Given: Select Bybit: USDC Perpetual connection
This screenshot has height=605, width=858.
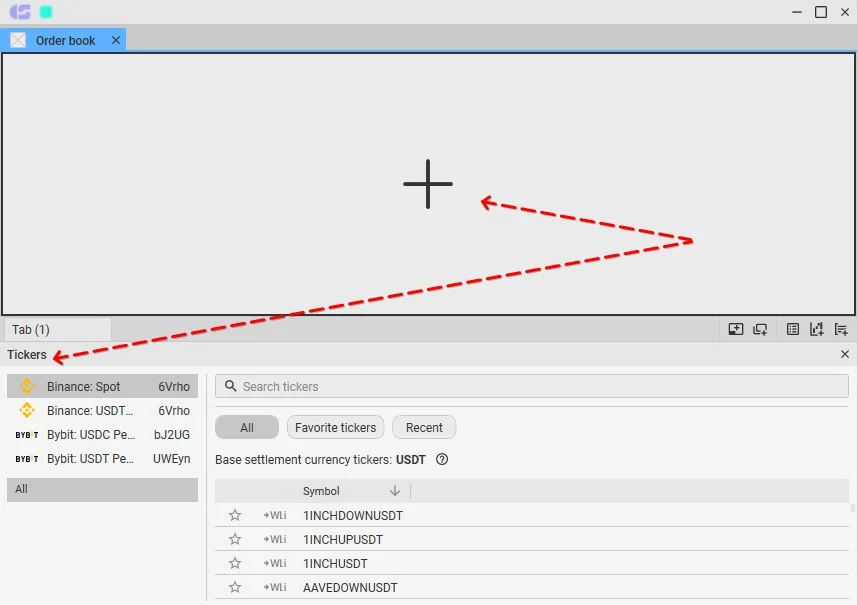Looking at the screenshot, I should 102,435.
